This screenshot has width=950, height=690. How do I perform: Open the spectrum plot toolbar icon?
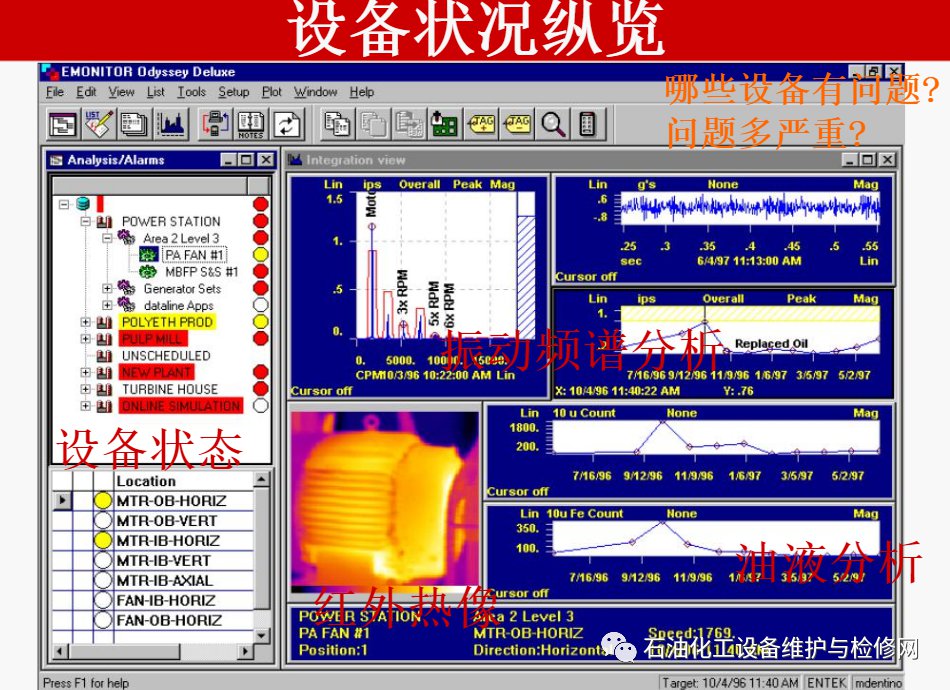(x=172, y=124)
